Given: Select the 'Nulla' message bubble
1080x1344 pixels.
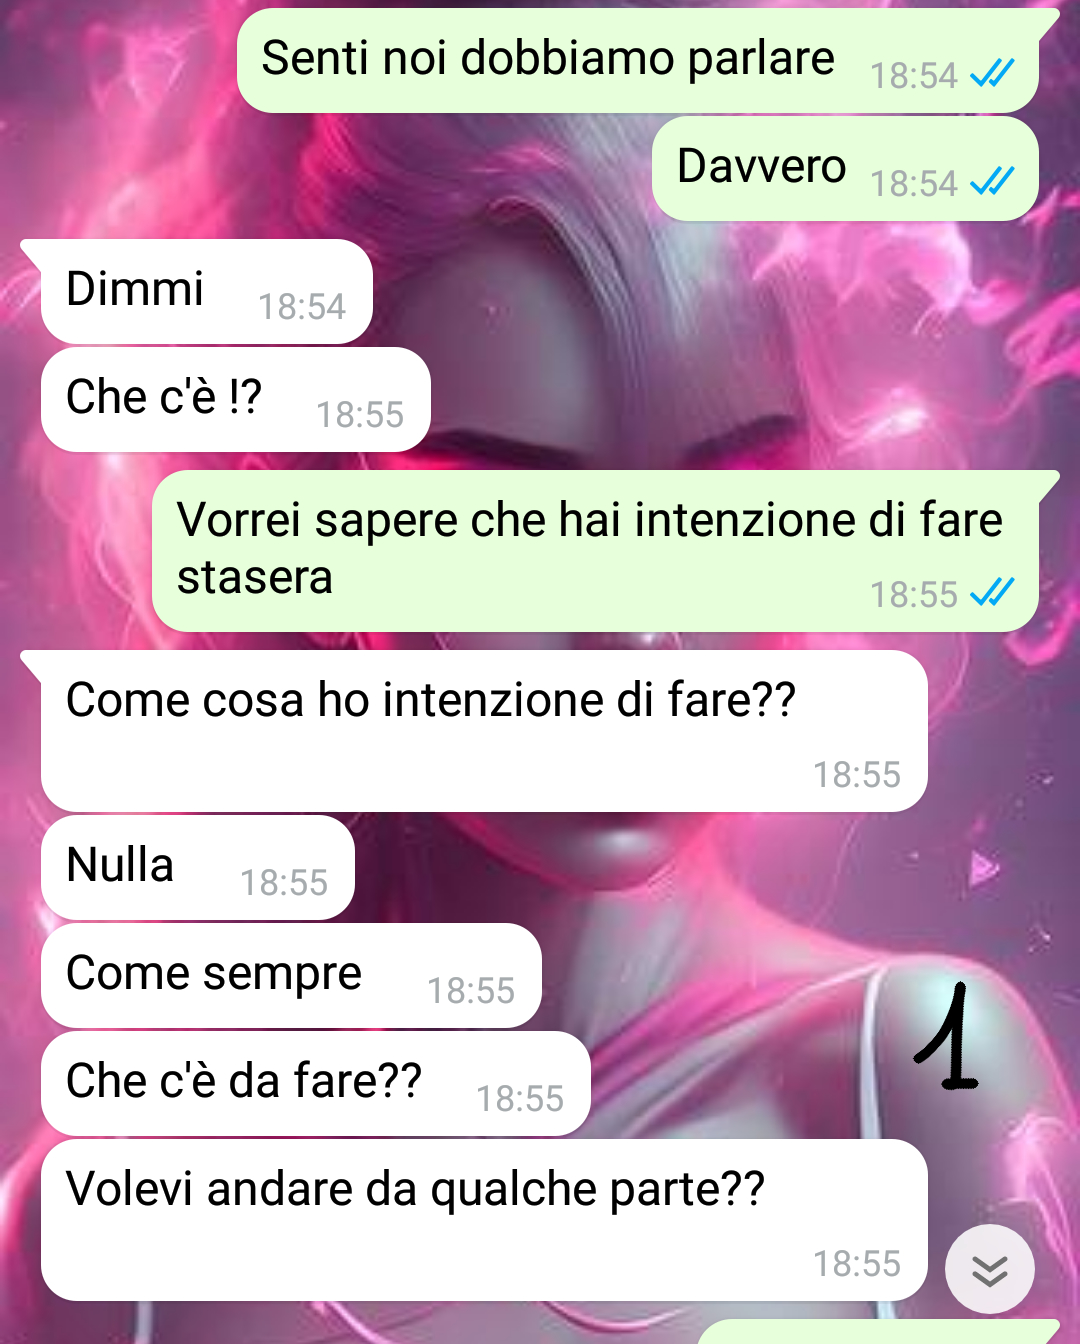Looking at the screenshot, I should pyautogui.click(x=198, y=867).
